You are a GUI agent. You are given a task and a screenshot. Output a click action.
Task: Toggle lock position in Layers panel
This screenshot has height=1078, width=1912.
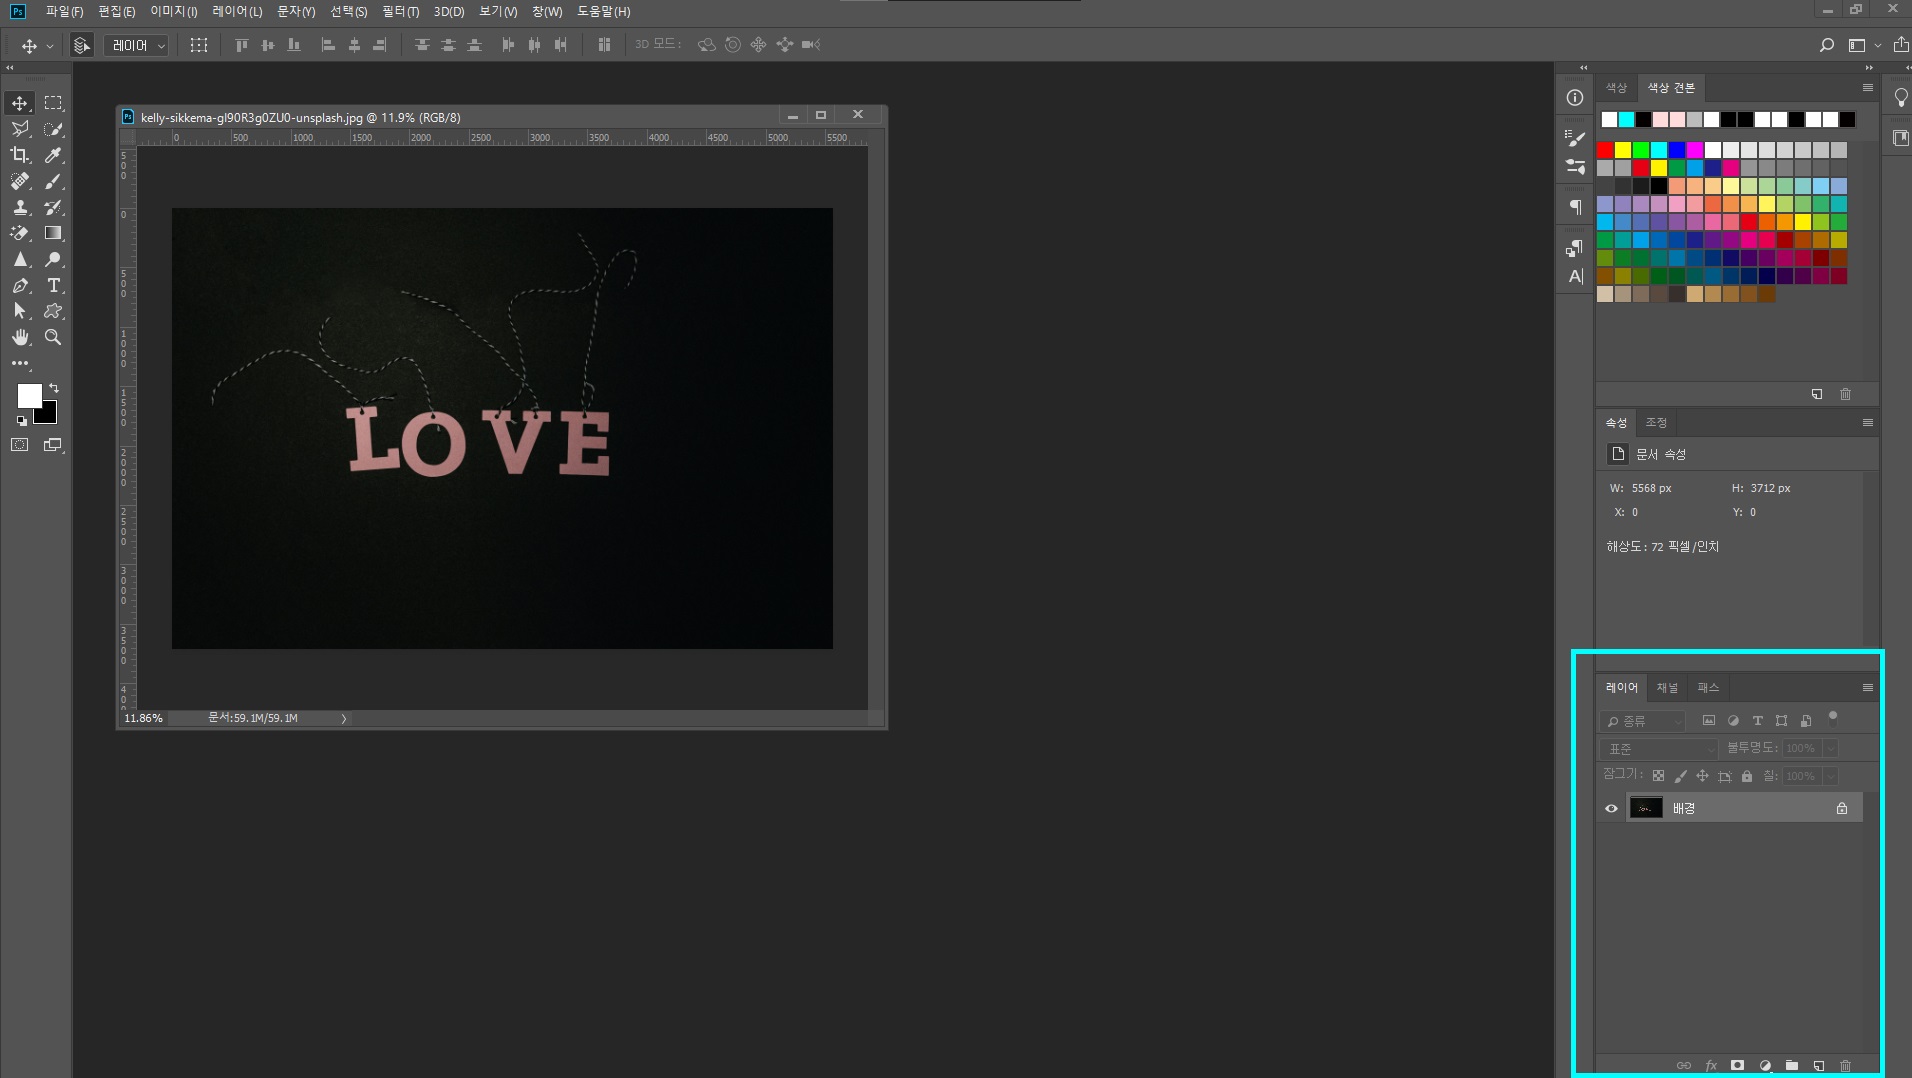click(1702, 776)
